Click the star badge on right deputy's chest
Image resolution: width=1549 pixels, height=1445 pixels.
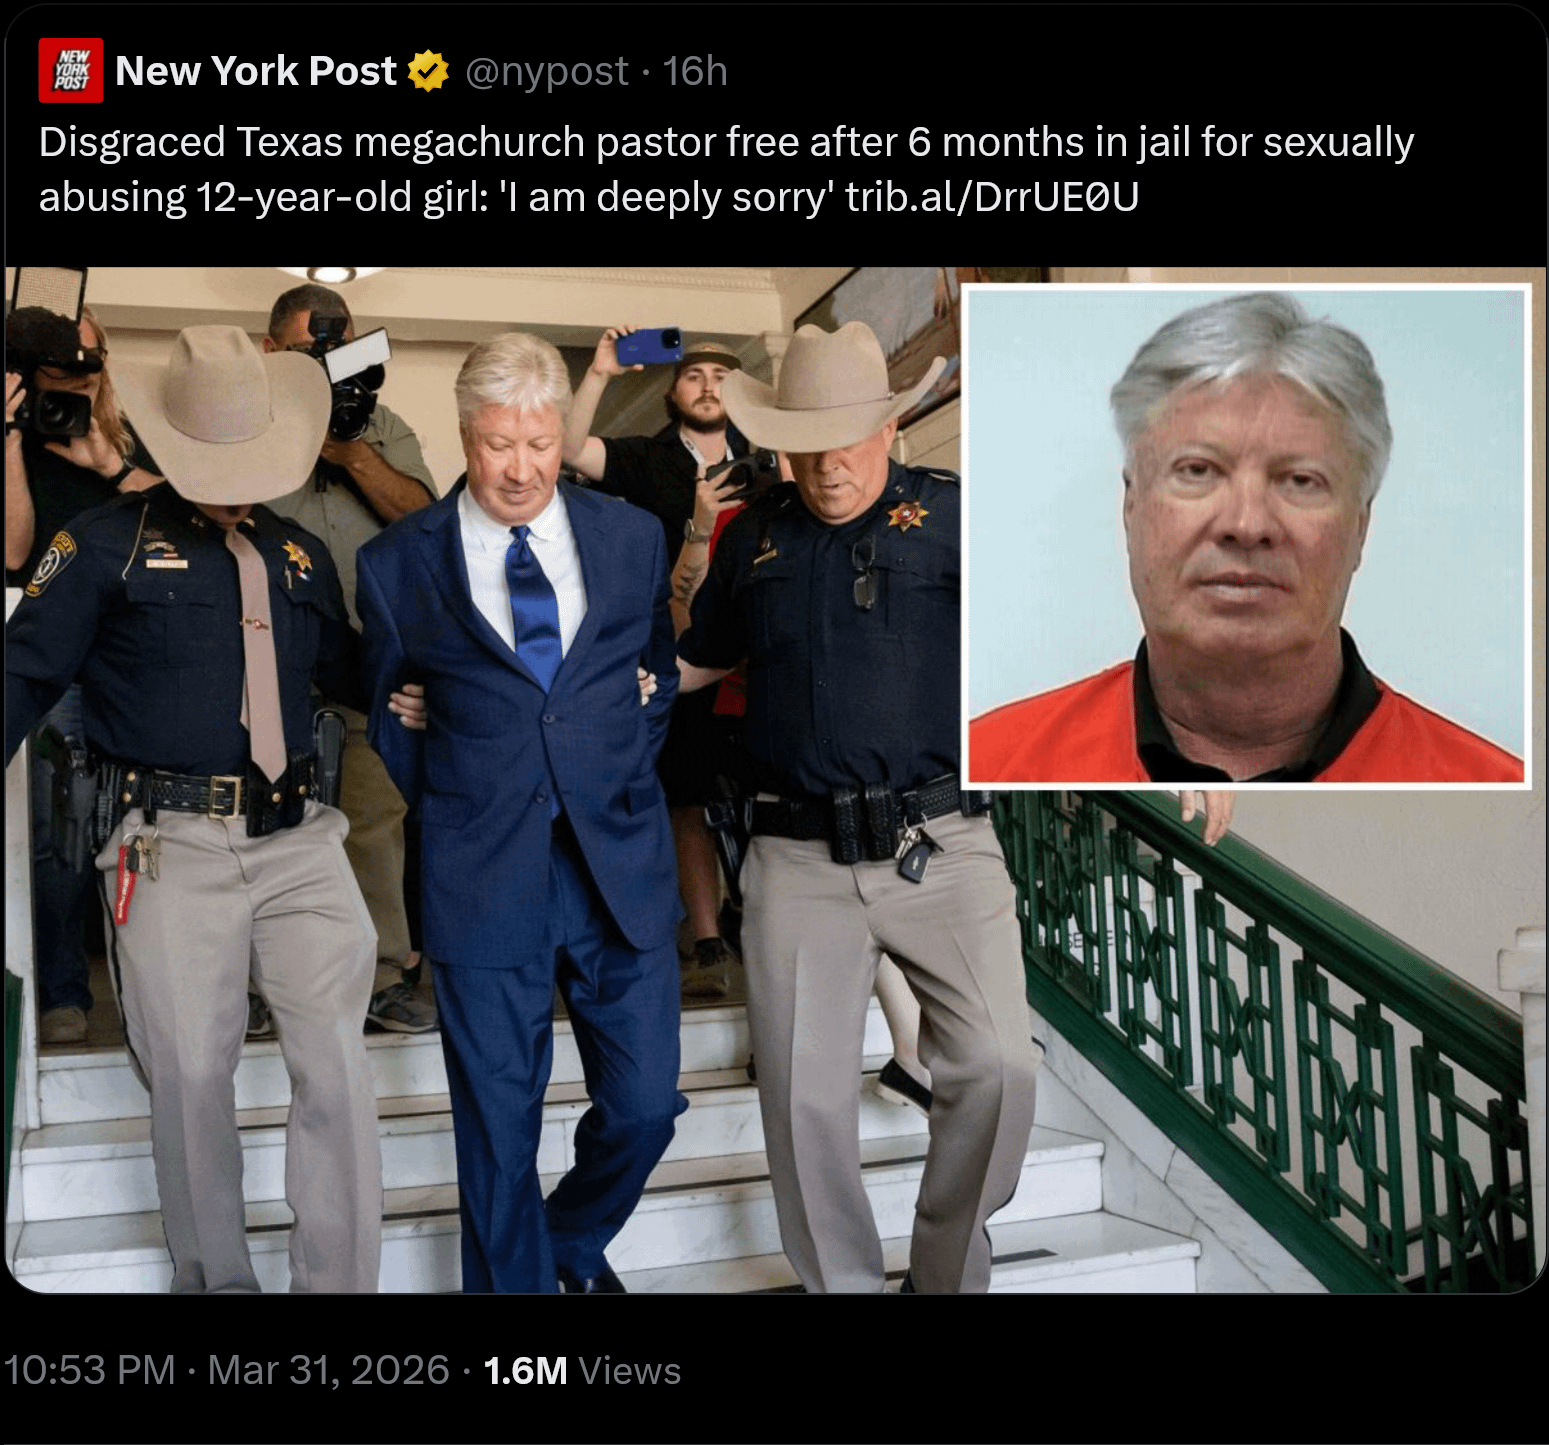coord(907,515)
